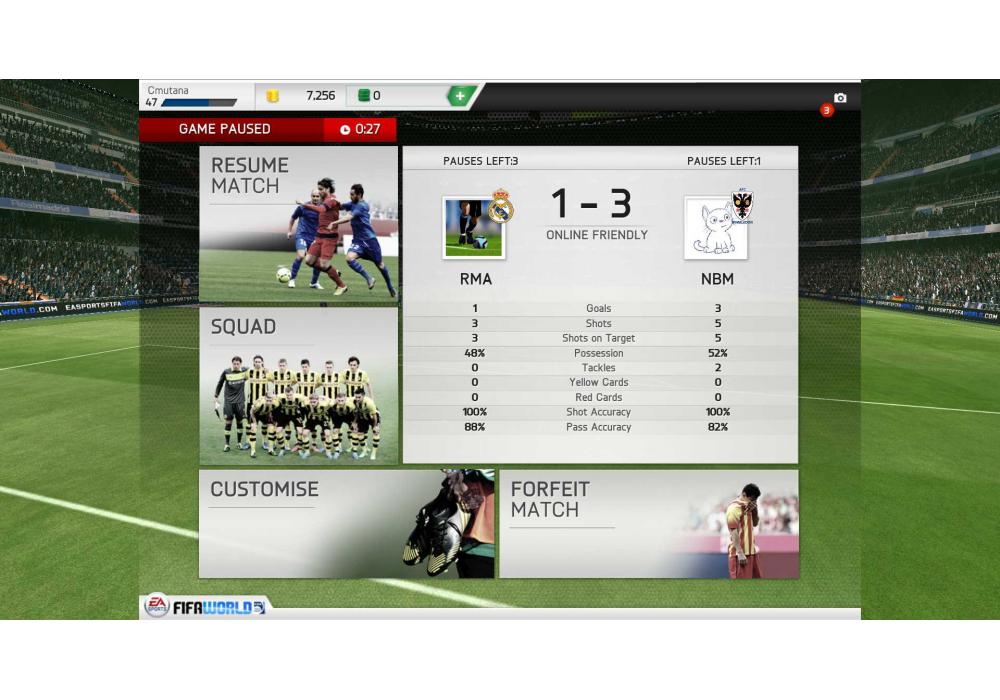The image size is (1000, 700).
Task: Click the 88% pass accuracy value
Action: 474,427
